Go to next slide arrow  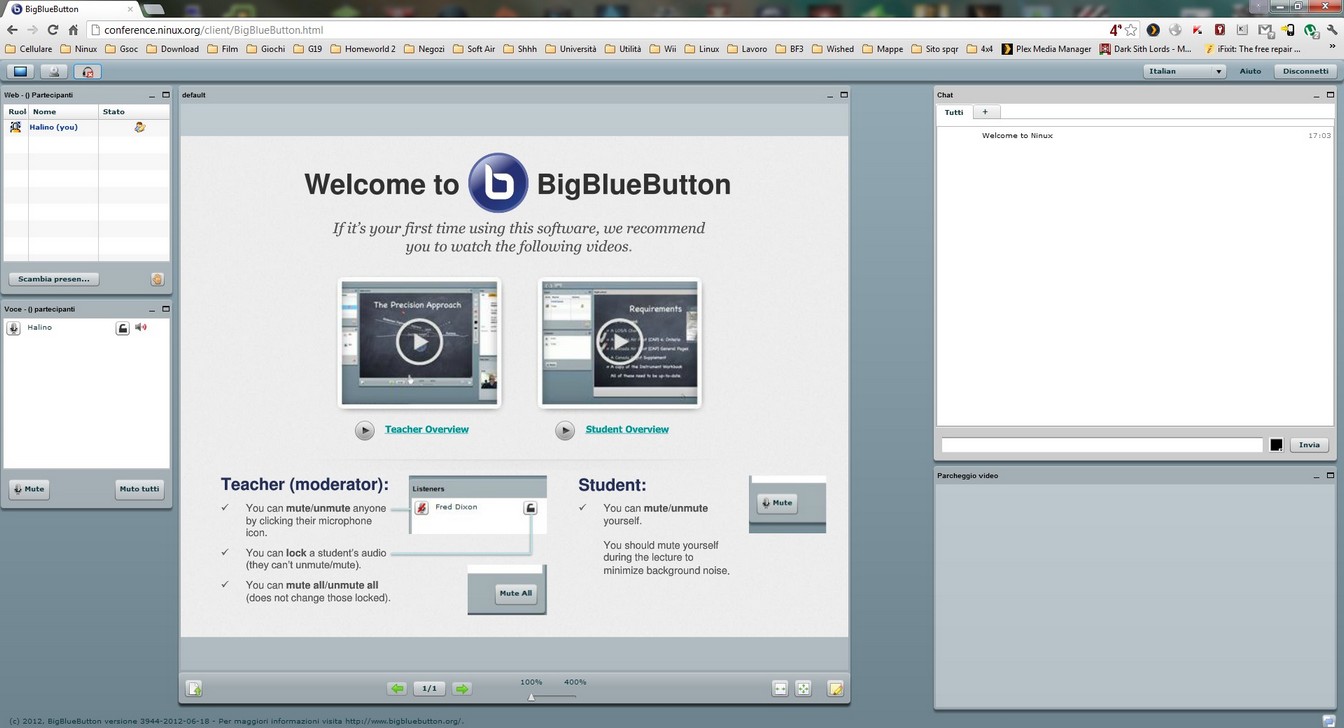[x=462, y=688]
